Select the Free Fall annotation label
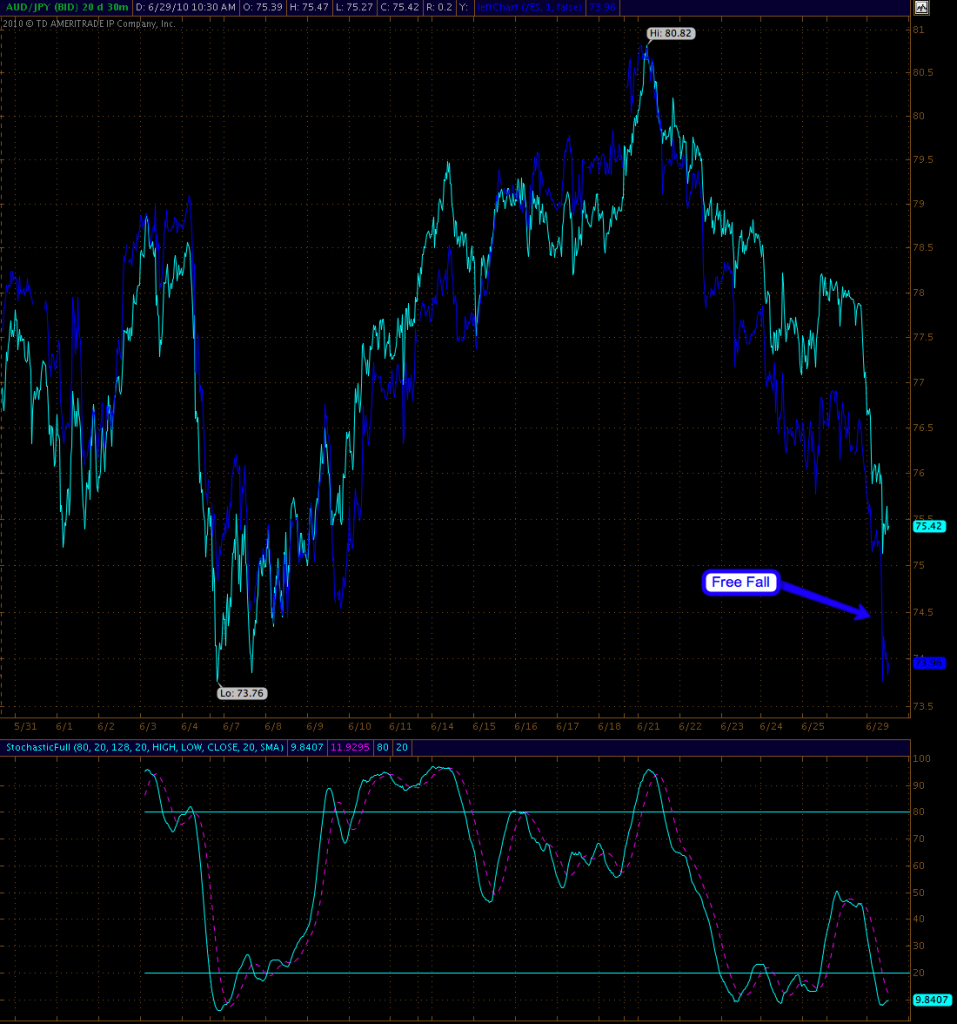This screenshot has width=957, height=1024. 741,583
